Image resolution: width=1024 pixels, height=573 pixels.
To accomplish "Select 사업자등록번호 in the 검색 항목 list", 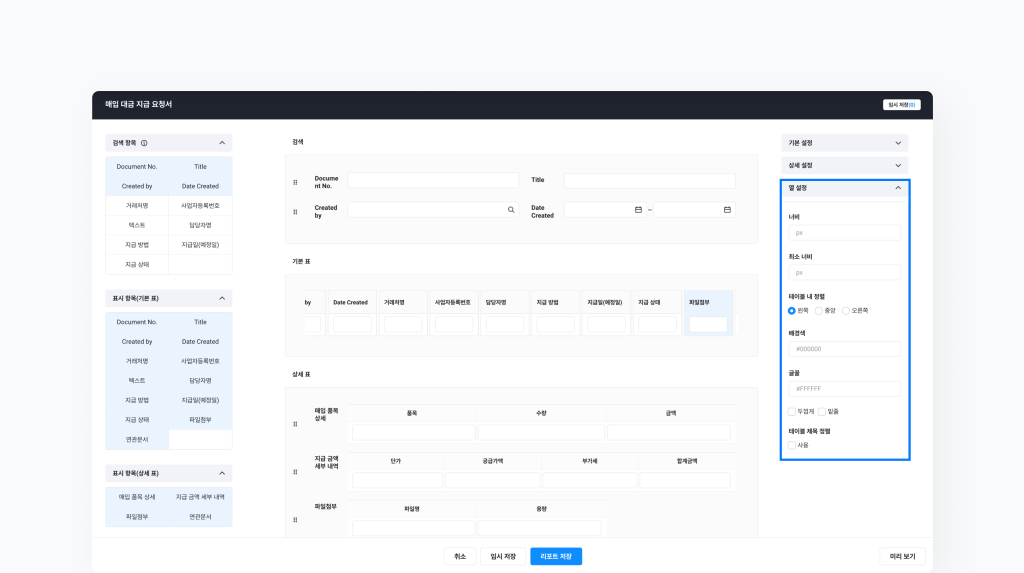I will pyautogui.click(x=200, y=206).
